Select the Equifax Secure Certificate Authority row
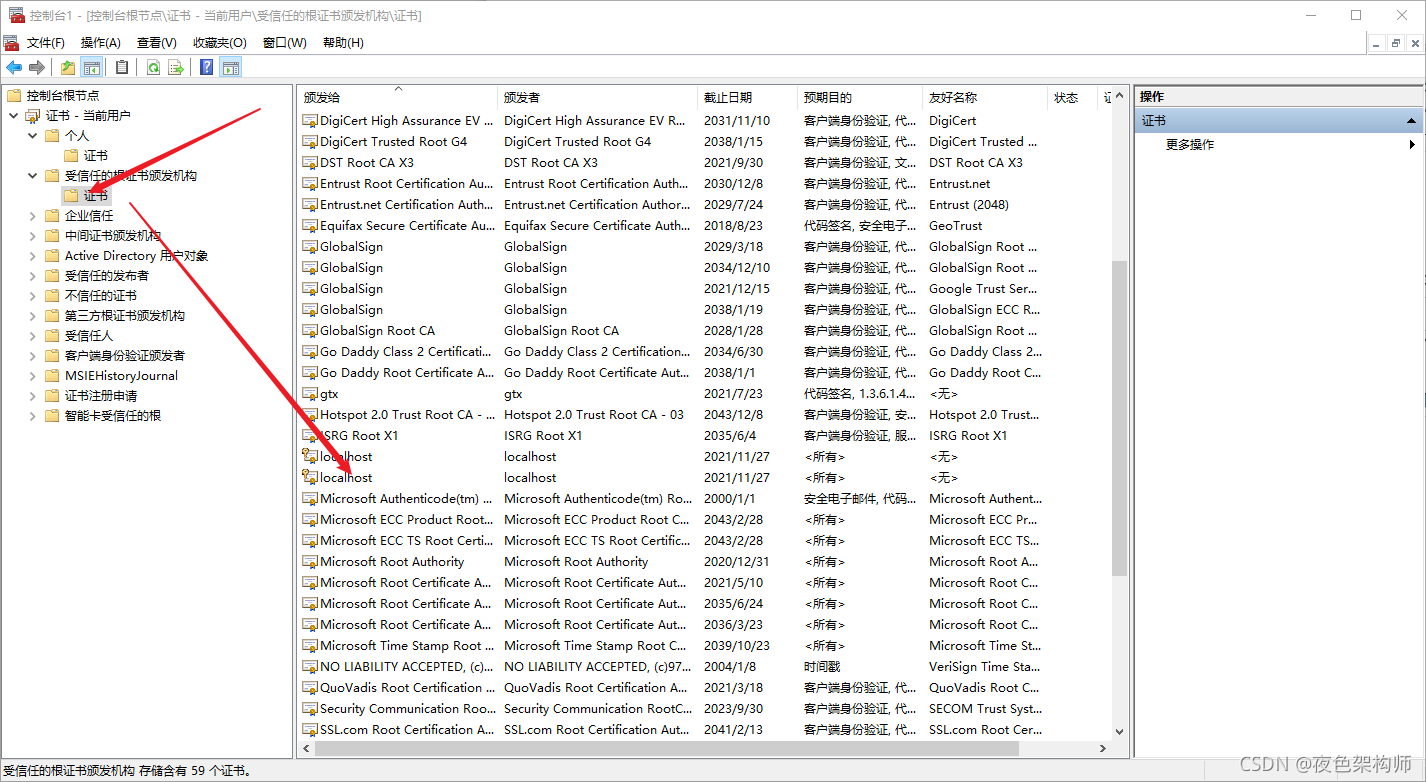The width and height of the screenshot is (1426, 782). coord(705,225)
